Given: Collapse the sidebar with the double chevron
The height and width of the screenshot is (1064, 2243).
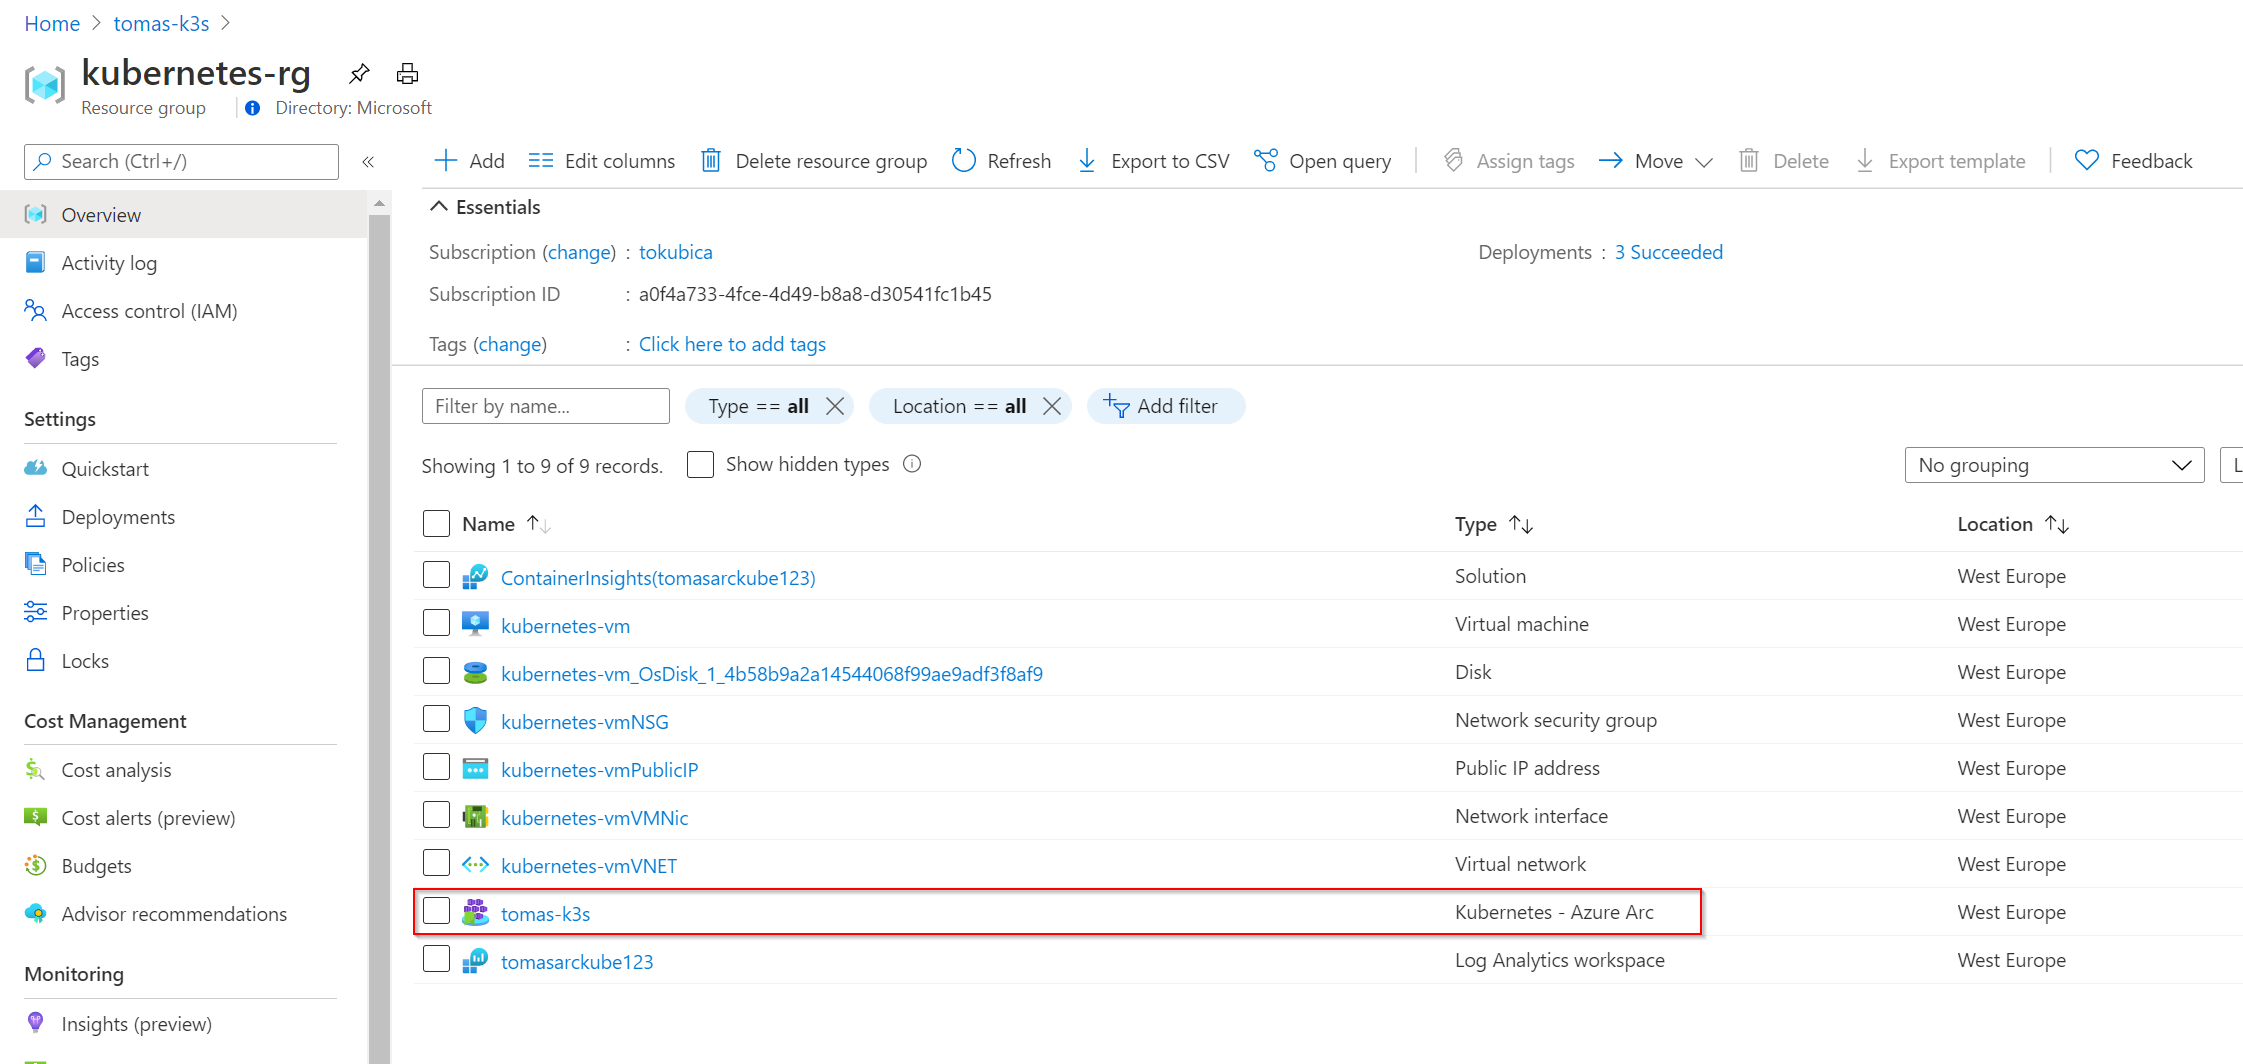Looking at the screenshot, I should click(x=368, y=161).
